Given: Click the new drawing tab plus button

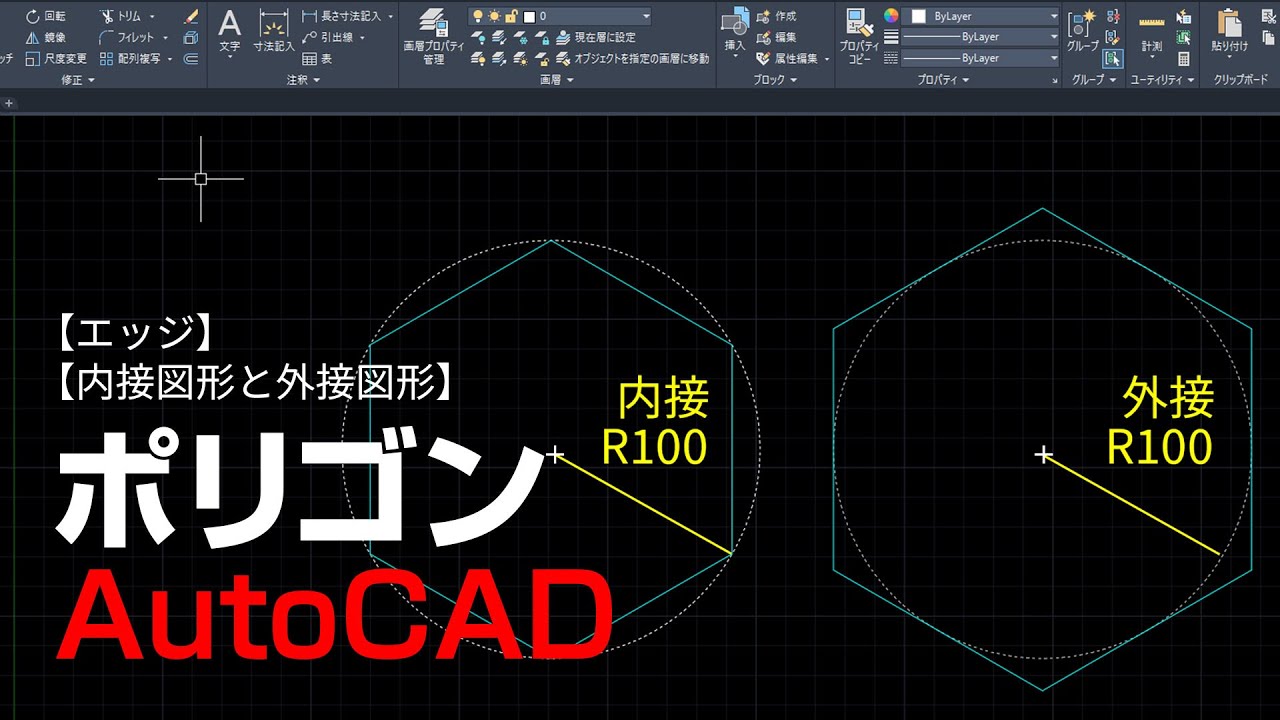Looking at the screenshot, I should pyautogui.click(x=9, y=102).
